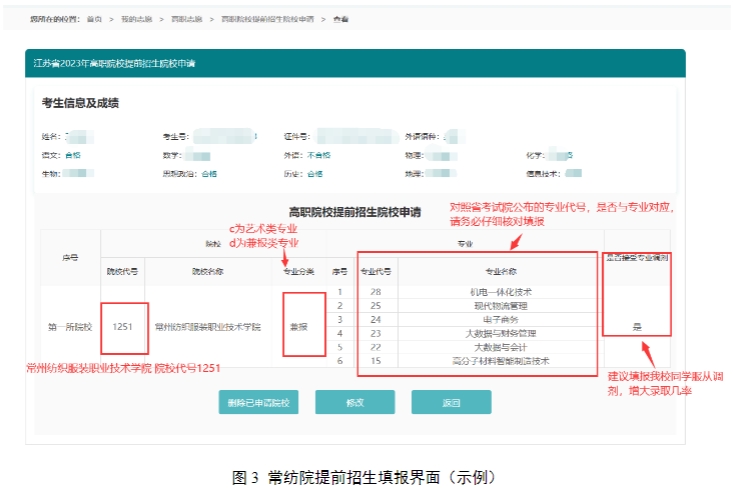Click the 删除已申请院校 button
The height and width of the screenshot is (488, 733).
(259, 402)
